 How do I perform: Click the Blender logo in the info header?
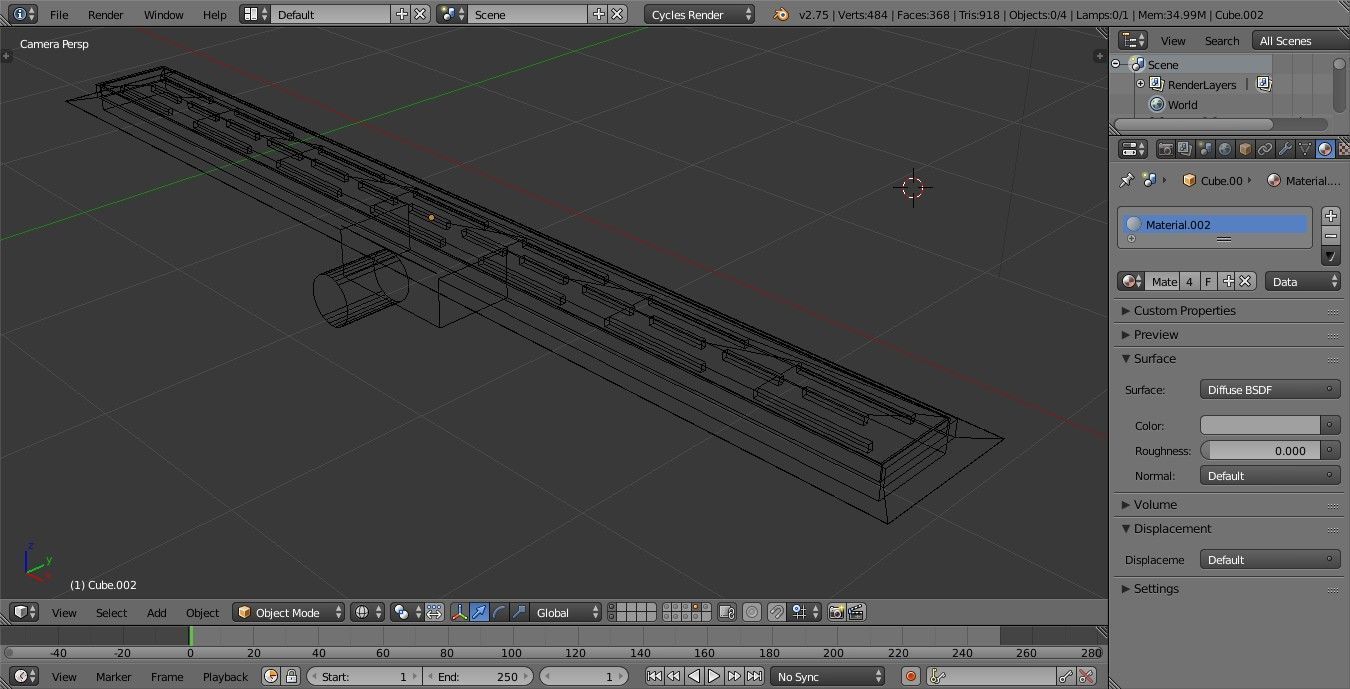click(780, 14)
